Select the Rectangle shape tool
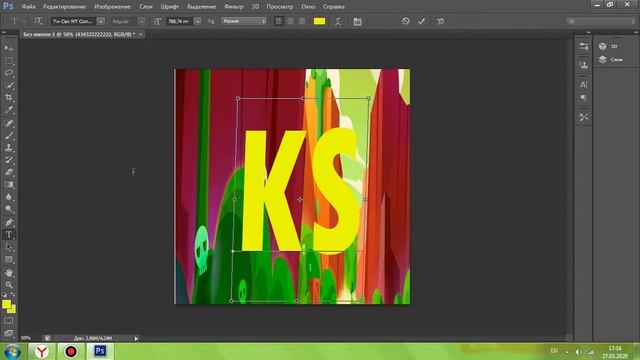Screen dimensions: 640x360 (9, 259)
